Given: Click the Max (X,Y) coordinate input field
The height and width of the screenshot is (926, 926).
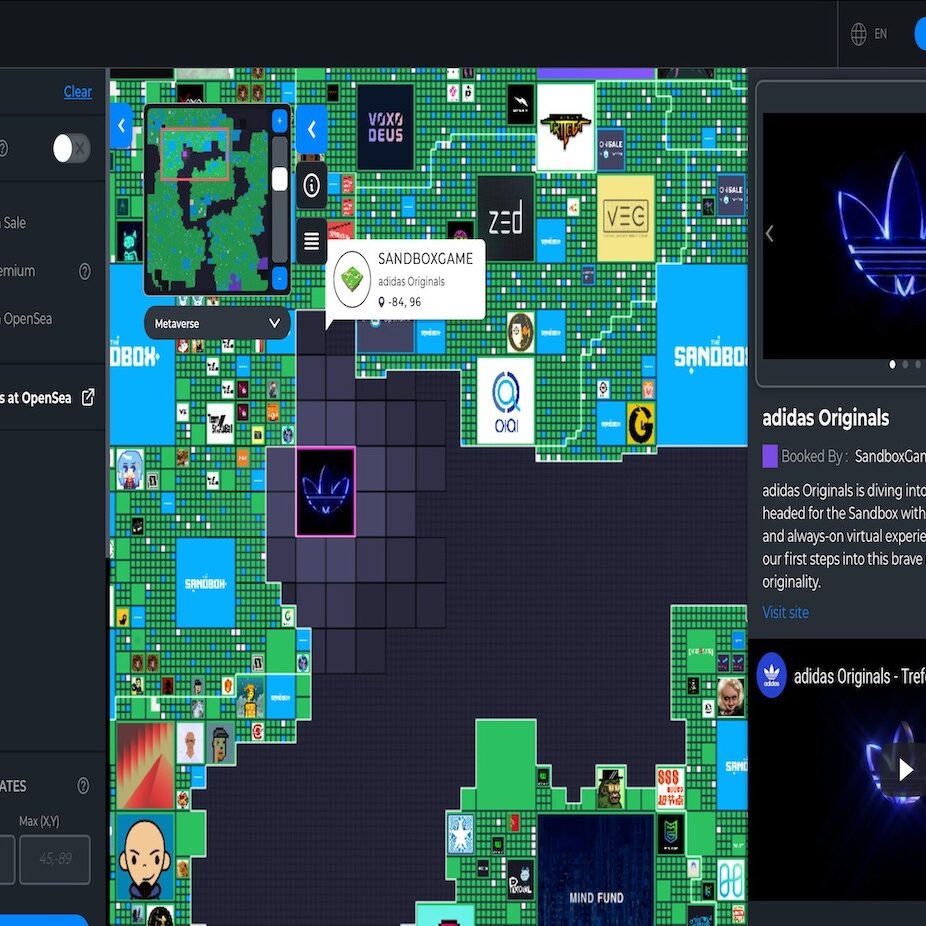Looking at the screenshot, I should point(55,860).
